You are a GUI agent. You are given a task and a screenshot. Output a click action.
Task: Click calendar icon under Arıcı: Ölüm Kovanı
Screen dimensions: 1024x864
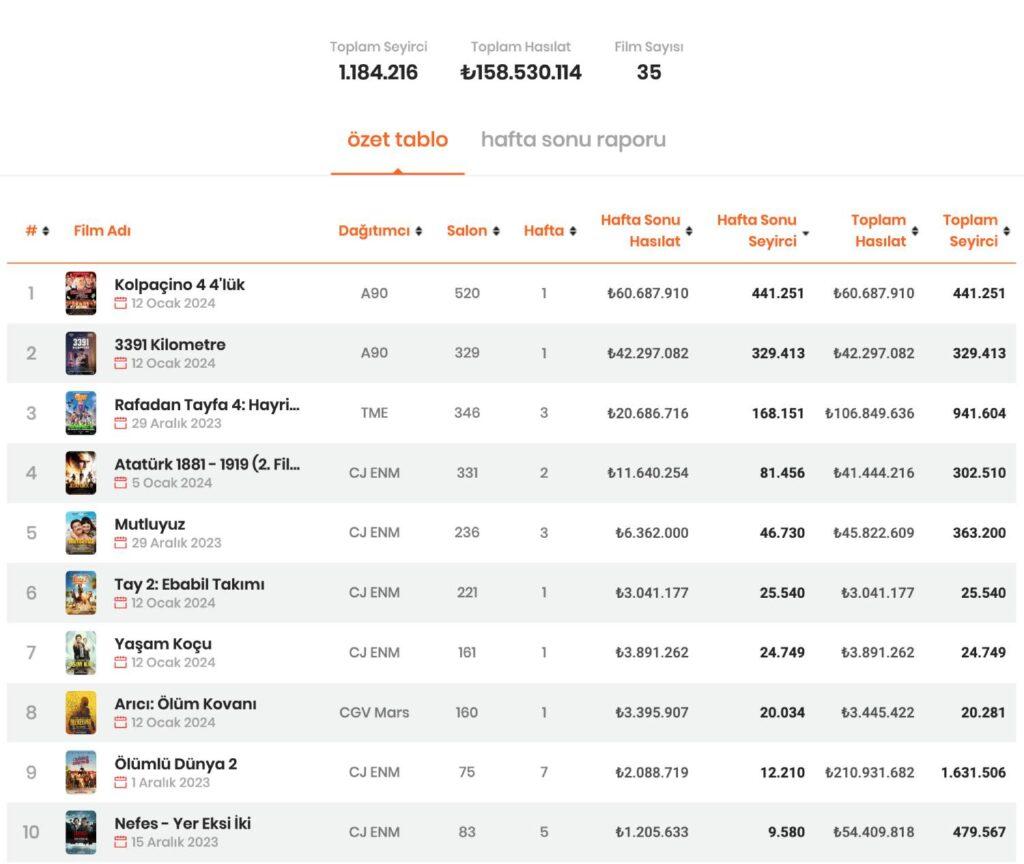click(121, 723)
